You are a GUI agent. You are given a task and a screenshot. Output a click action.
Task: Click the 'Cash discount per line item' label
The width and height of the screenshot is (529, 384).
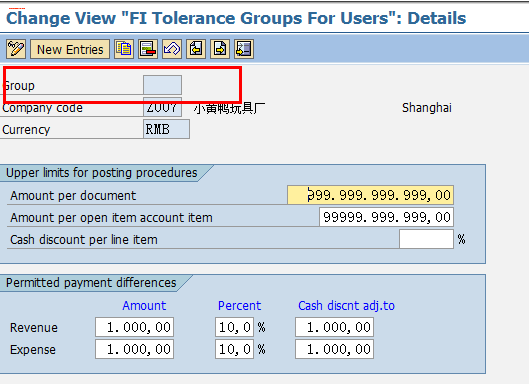[x=84, y=240]
